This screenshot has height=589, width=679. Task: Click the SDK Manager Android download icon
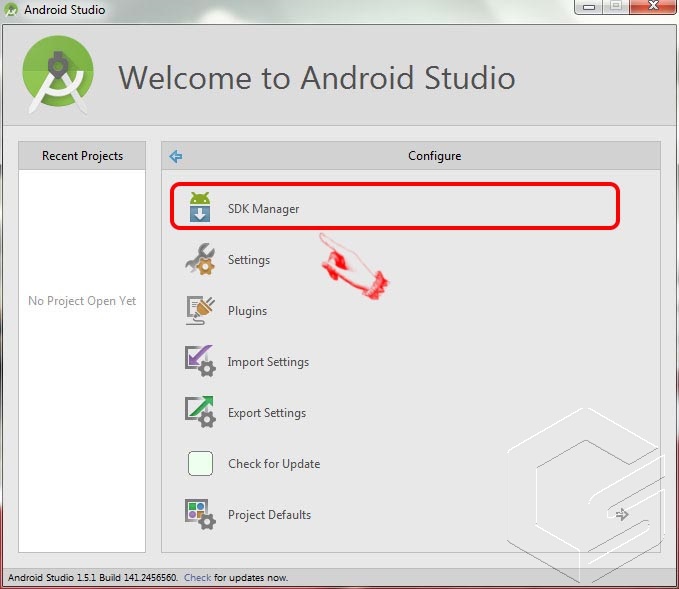coord(200,207)
